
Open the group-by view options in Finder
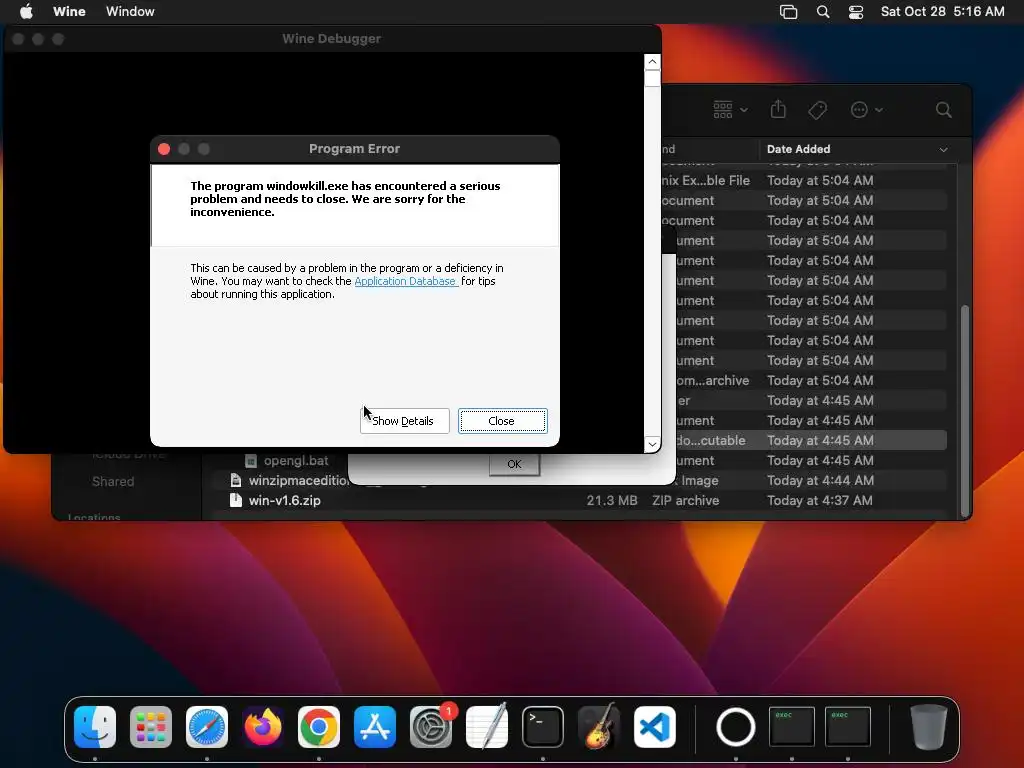(x=730, y=110)
